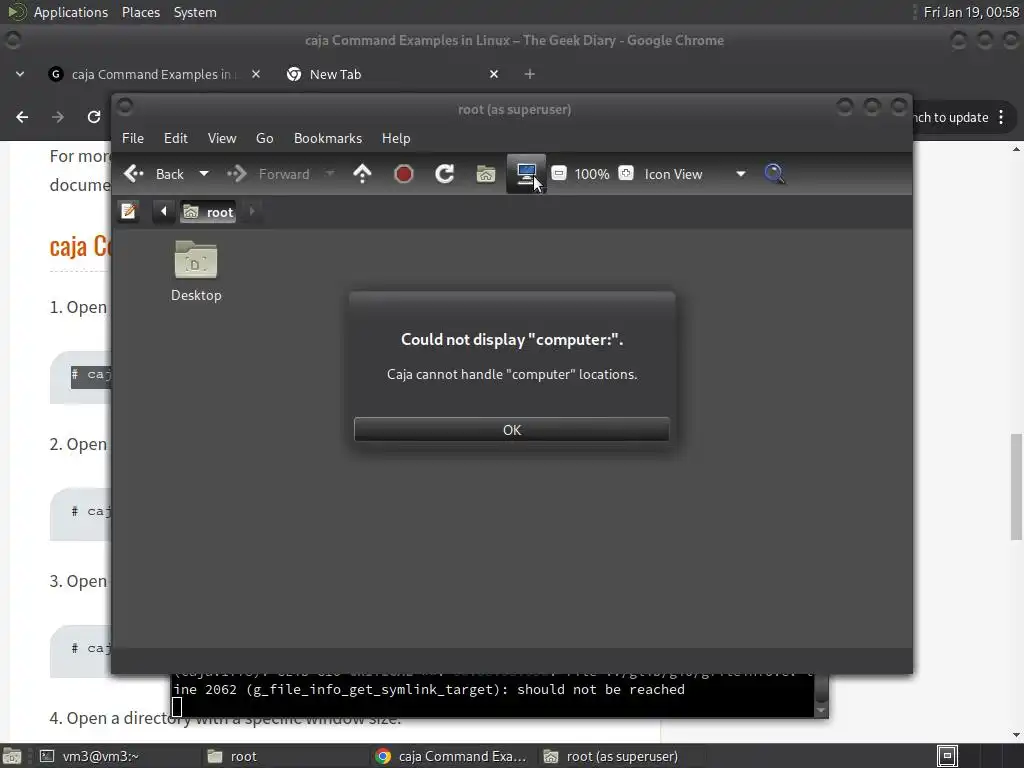This screenshot has height=768, width=1024.
Task: Click the Search magnifier icon in Caja
Action: click(774, 174)
